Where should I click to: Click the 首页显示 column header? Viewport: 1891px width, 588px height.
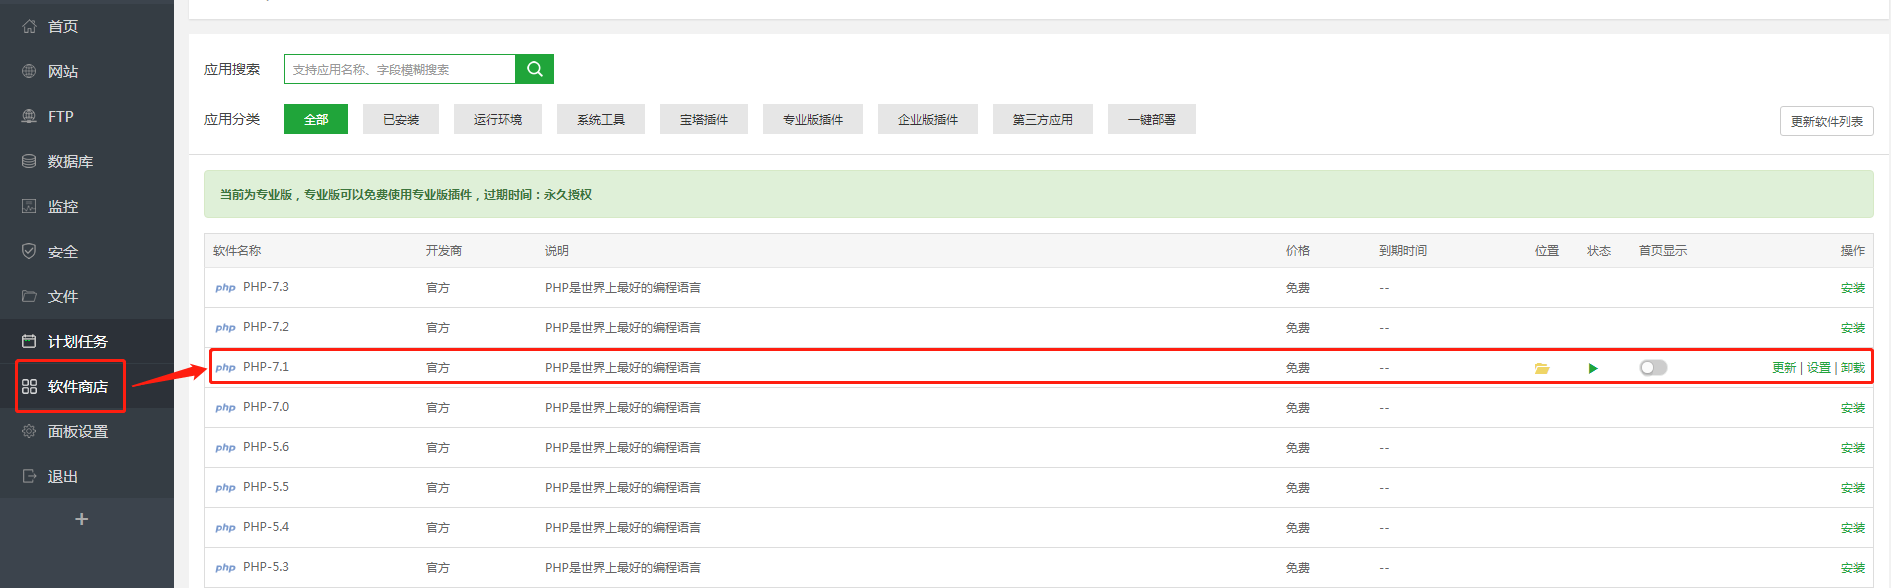[1663, 251]
